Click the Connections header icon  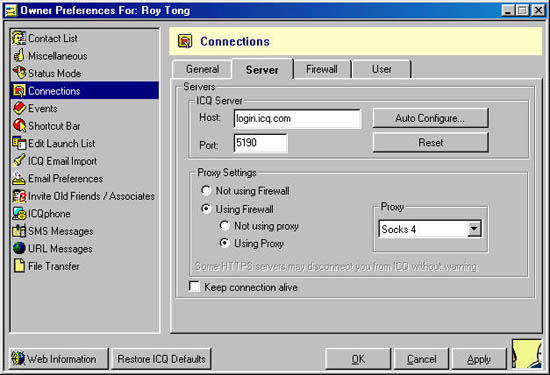click(x=185, y=41)
